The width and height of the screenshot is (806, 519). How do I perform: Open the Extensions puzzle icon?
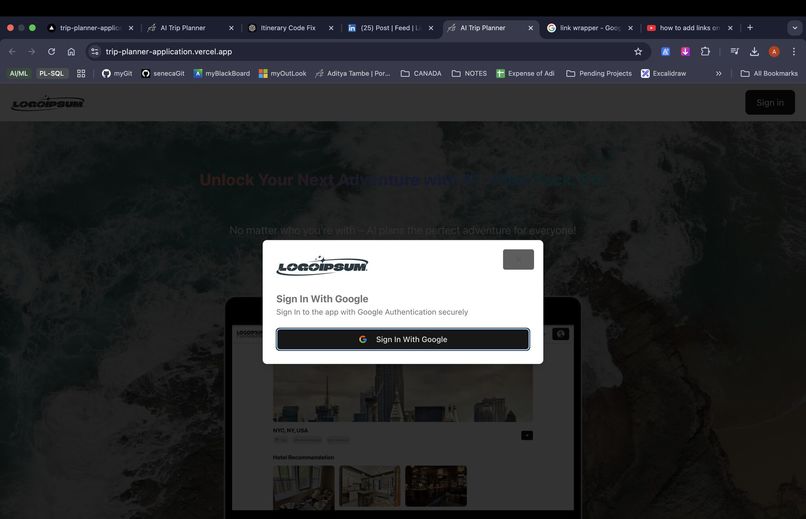pos(705,51)
